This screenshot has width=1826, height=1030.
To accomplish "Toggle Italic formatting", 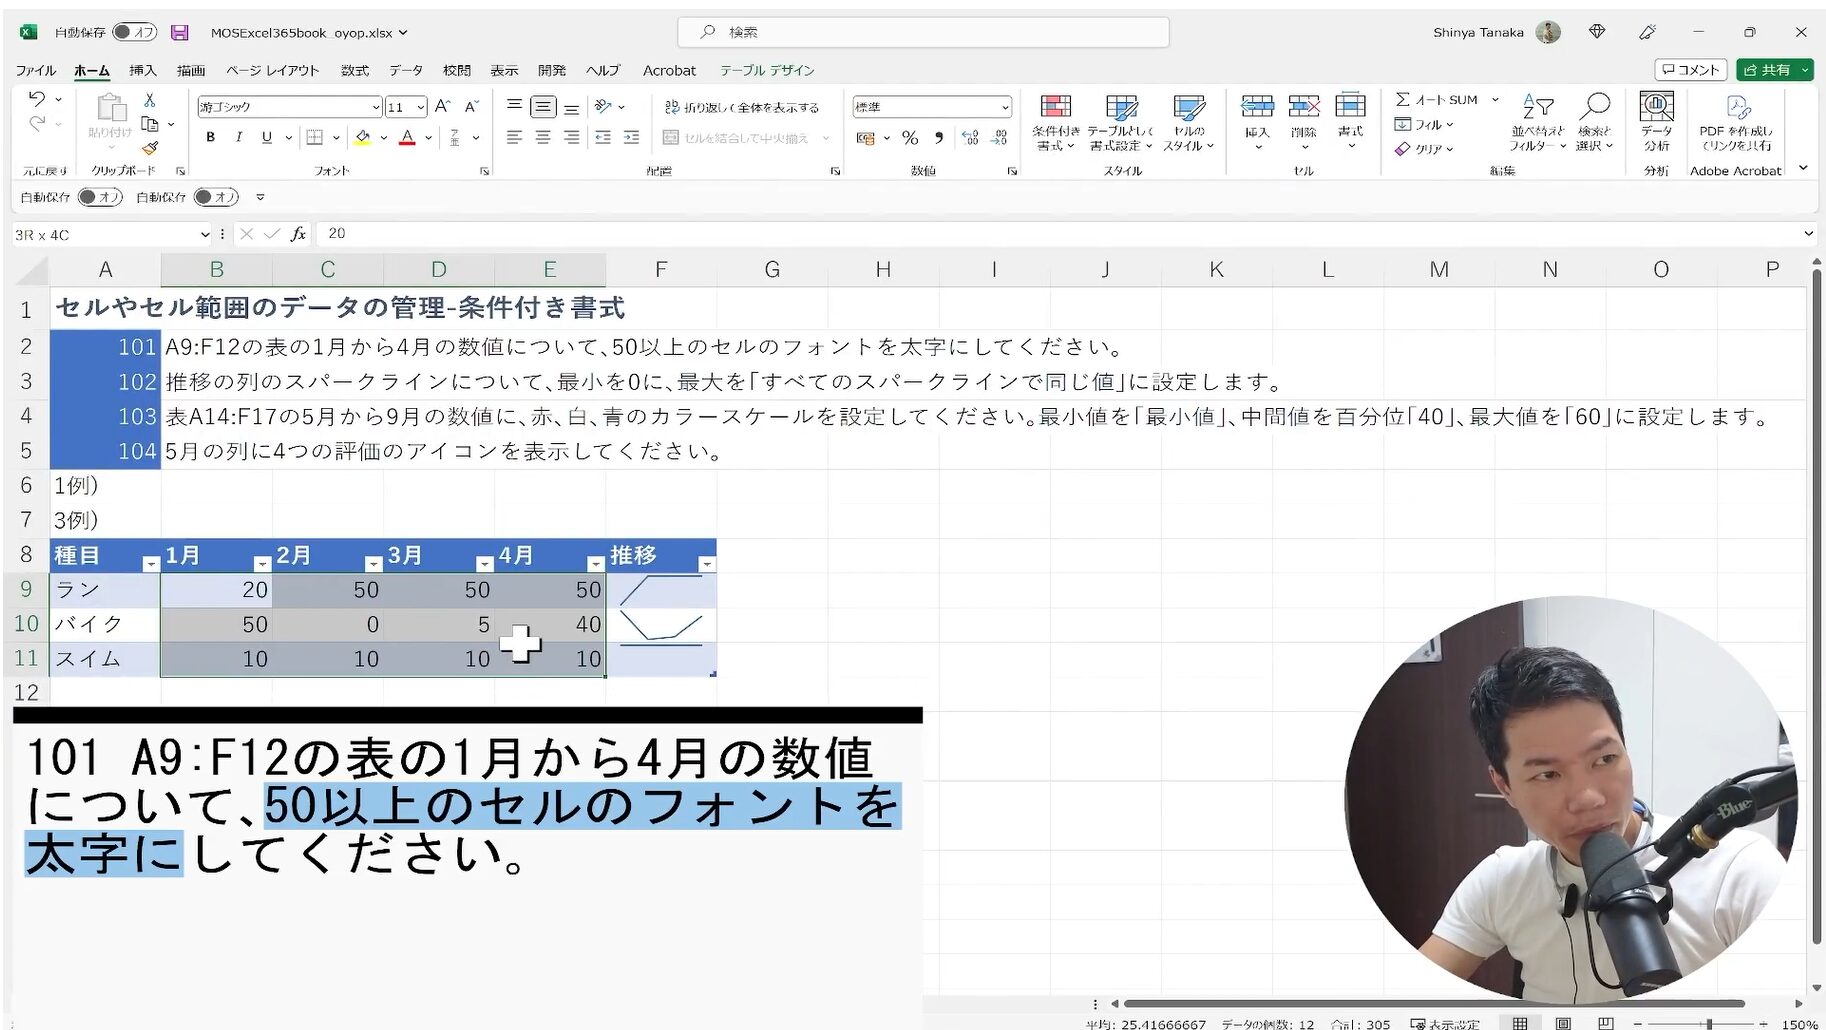I will click(x=238, y=137).
